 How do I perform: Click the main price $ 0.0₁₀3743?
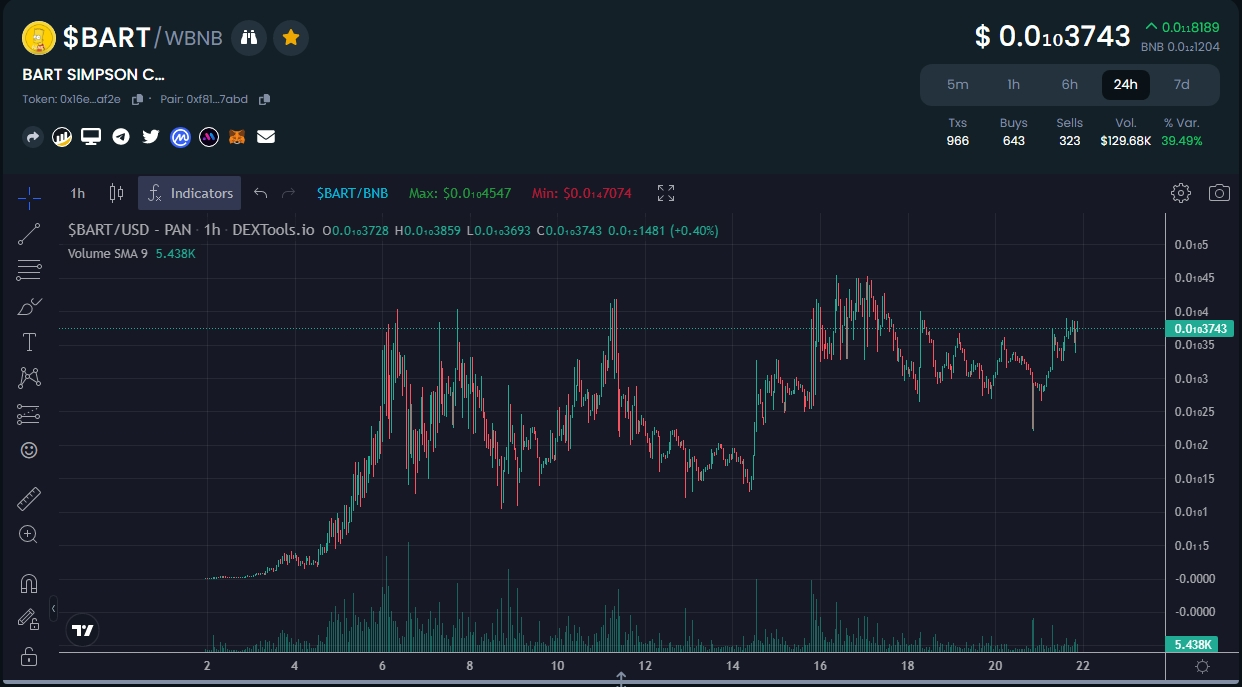(x=1053, y=37)
